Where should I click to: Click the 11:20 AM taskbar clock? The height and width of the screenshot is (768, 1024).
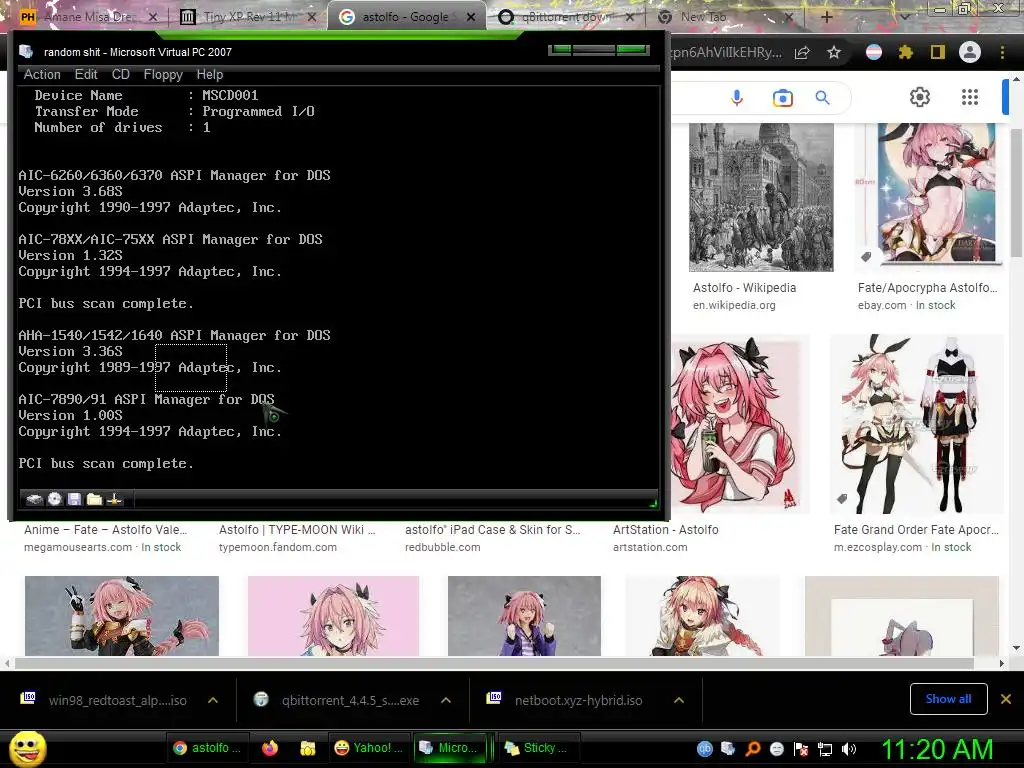tap(937, 749)
